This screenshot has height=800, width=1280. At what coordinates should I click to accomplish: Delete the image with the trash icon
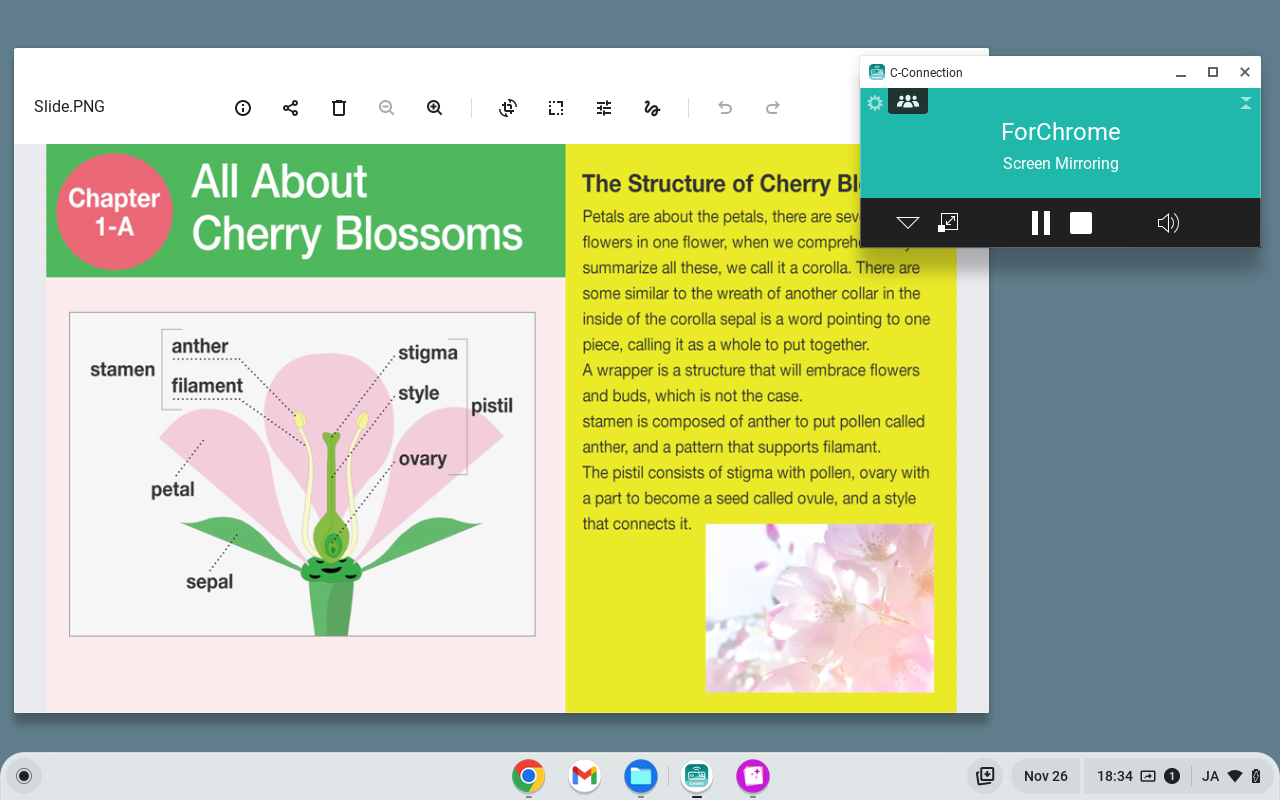click(339, 108)
